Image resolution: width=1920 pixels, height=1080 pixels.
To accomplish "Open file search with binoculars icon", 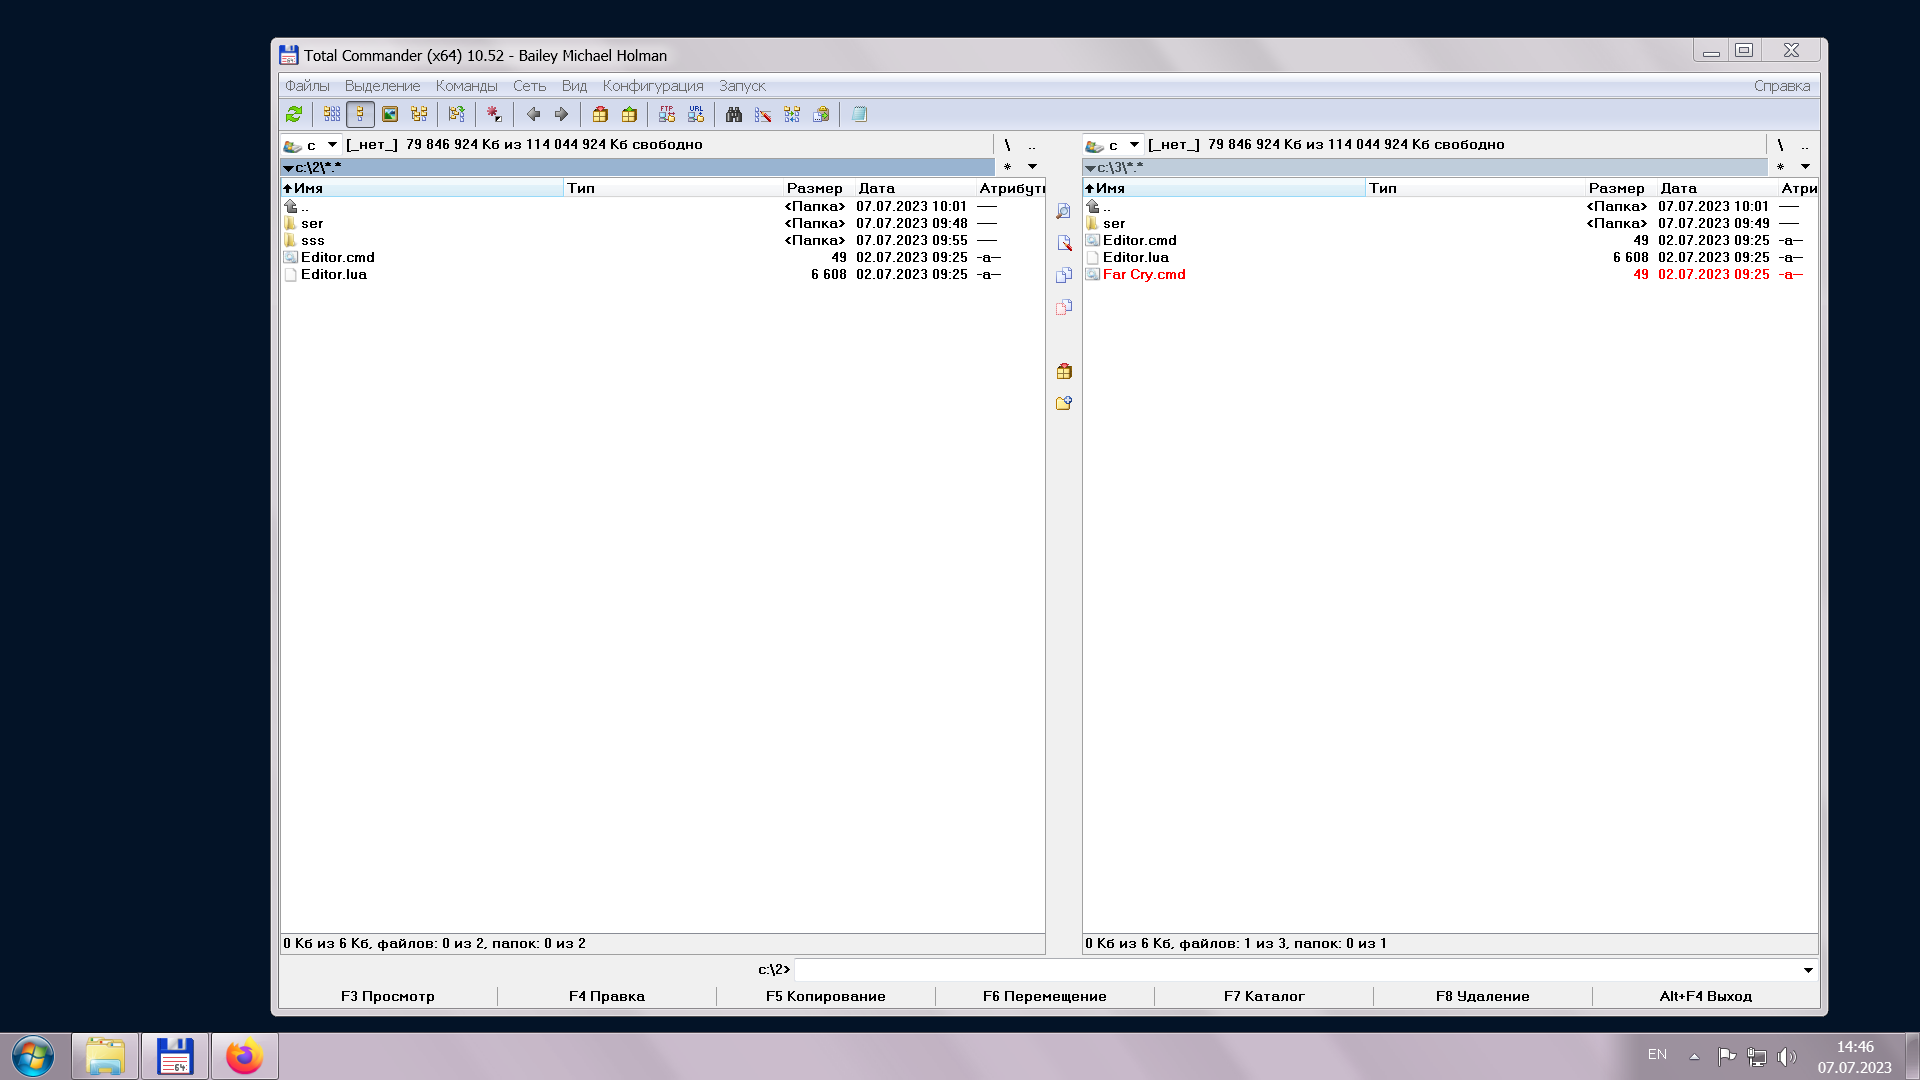I will pos(734,114).
